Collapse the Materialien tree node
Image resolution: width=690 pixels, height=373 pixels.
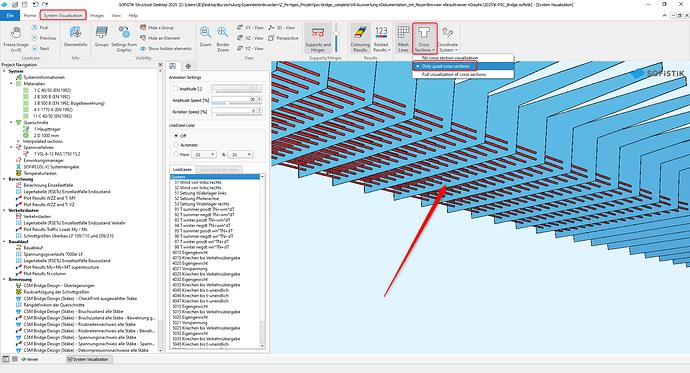point(11,84)
